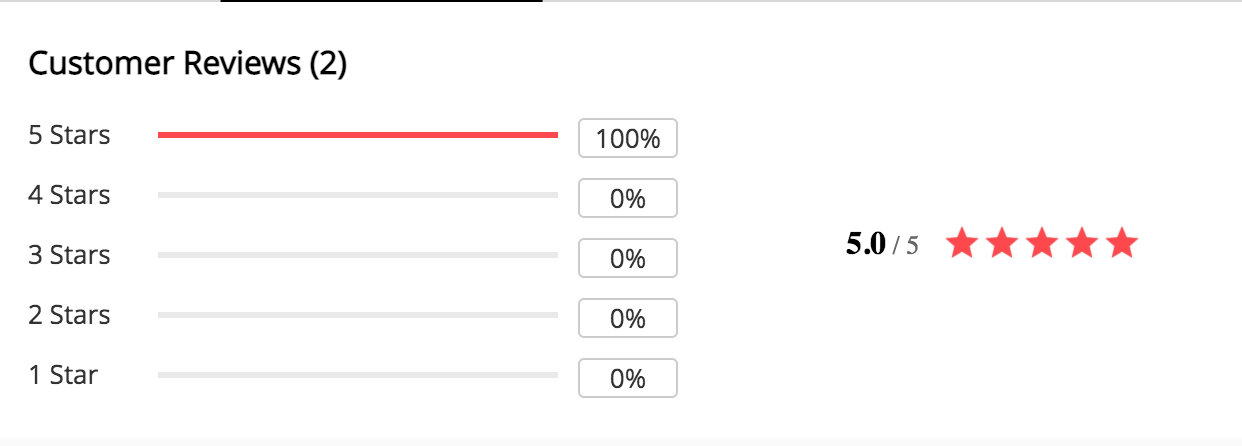Click the second red rating star

click(x=1001, y=243)
